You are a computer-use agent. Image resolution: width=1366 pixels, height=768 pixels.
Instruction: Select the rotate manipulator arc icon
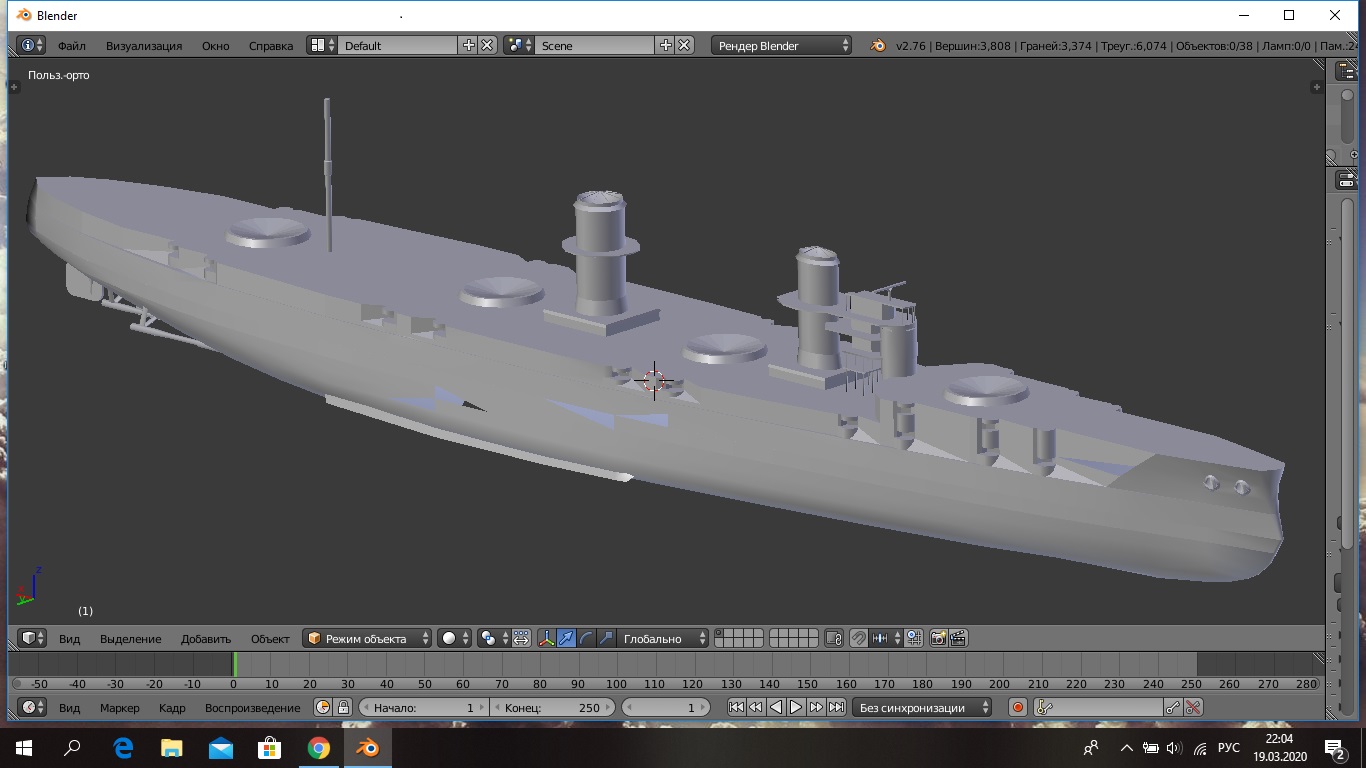pyautogui.click(x=586, y=638)
